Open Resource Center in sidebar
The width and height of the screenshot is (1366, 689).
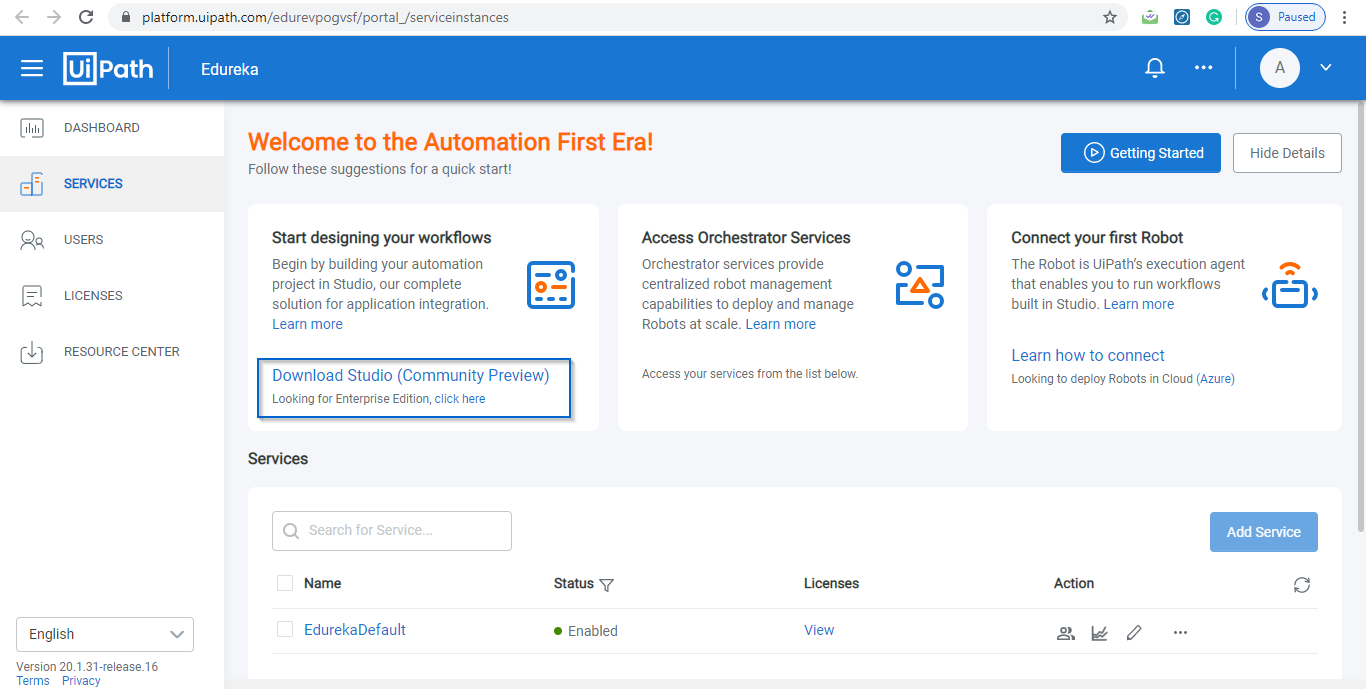(112, 352)
